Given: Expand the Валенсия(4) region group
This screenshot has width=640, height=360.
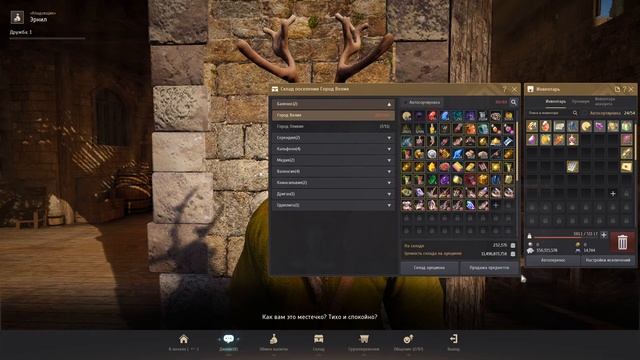Looking at the screenshot, I should (x=333, y=171).
